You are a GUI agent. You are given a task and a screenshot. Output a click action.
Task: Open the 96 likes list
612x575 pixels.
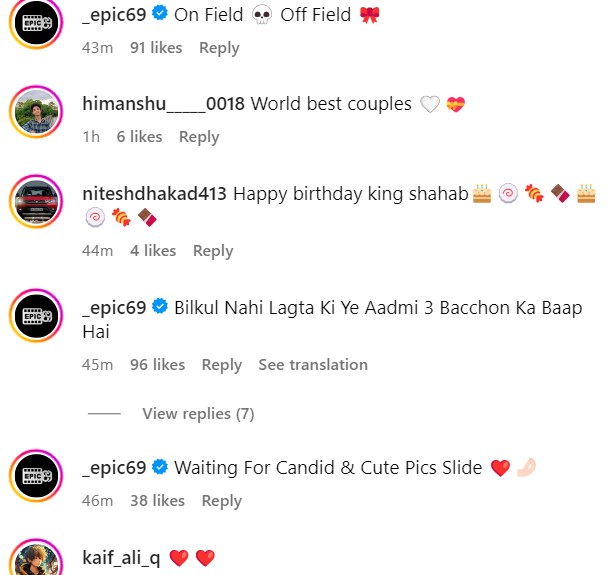[x=158, y=365]
